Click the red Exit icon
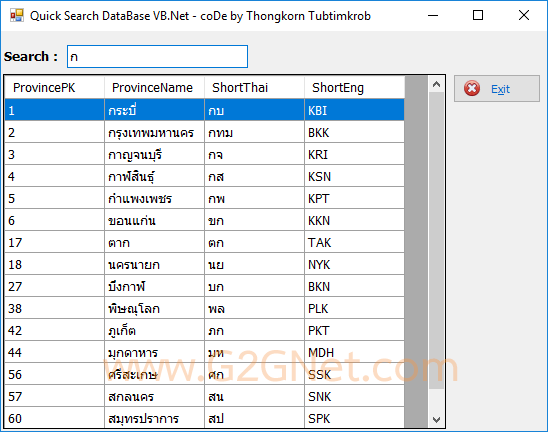The width and height of the screenshot is (548, 432). (x=472, y=88)
